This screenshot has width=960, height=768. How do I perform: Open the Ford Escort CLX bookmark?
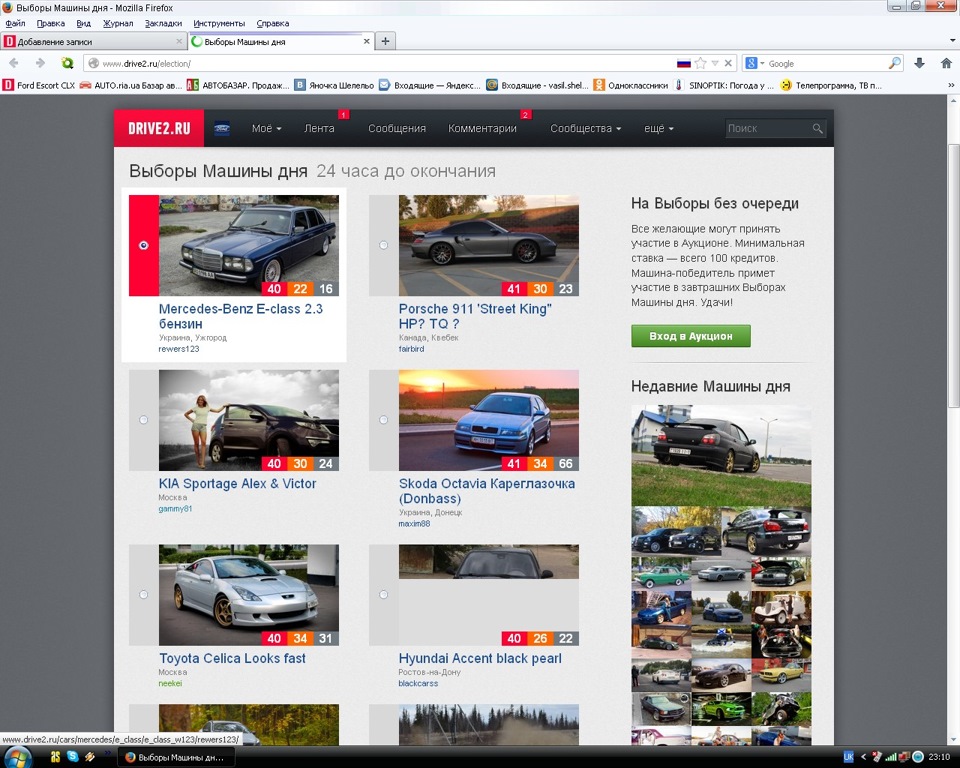coord(39,86)
